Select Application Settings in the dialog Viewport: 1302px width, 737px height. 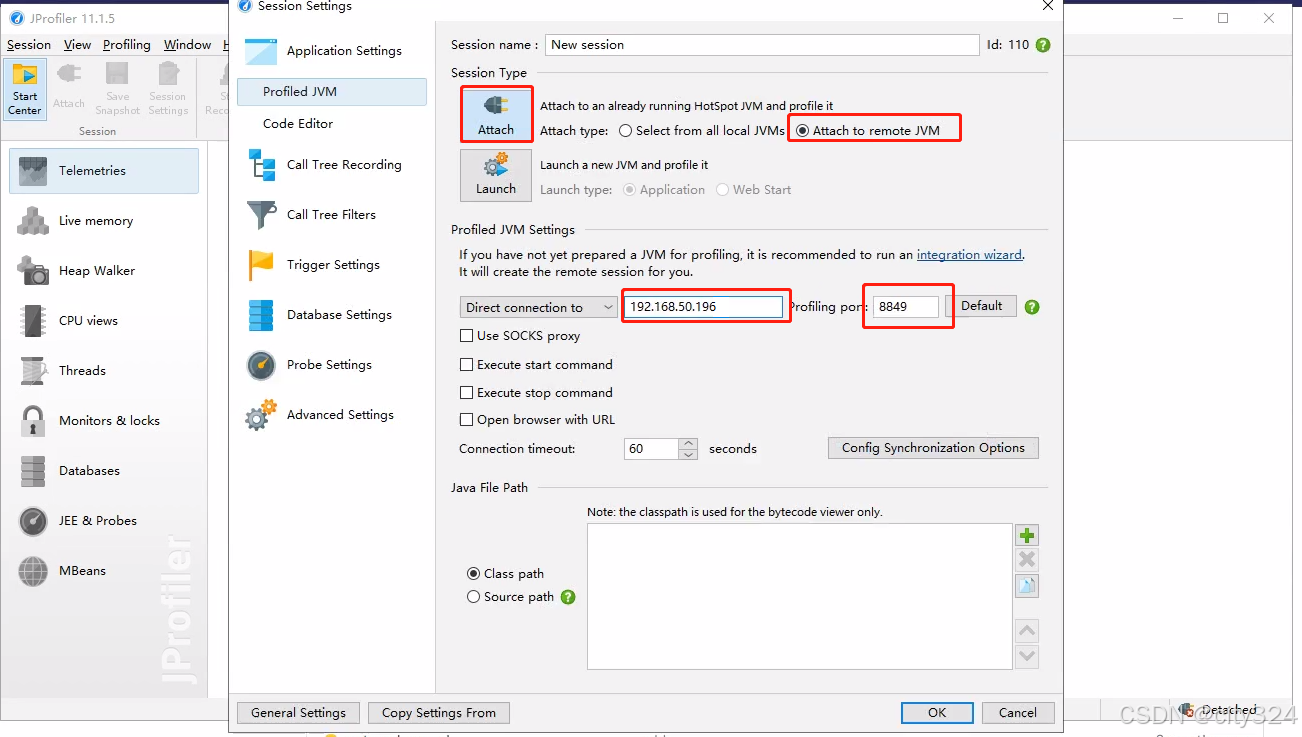332,51
